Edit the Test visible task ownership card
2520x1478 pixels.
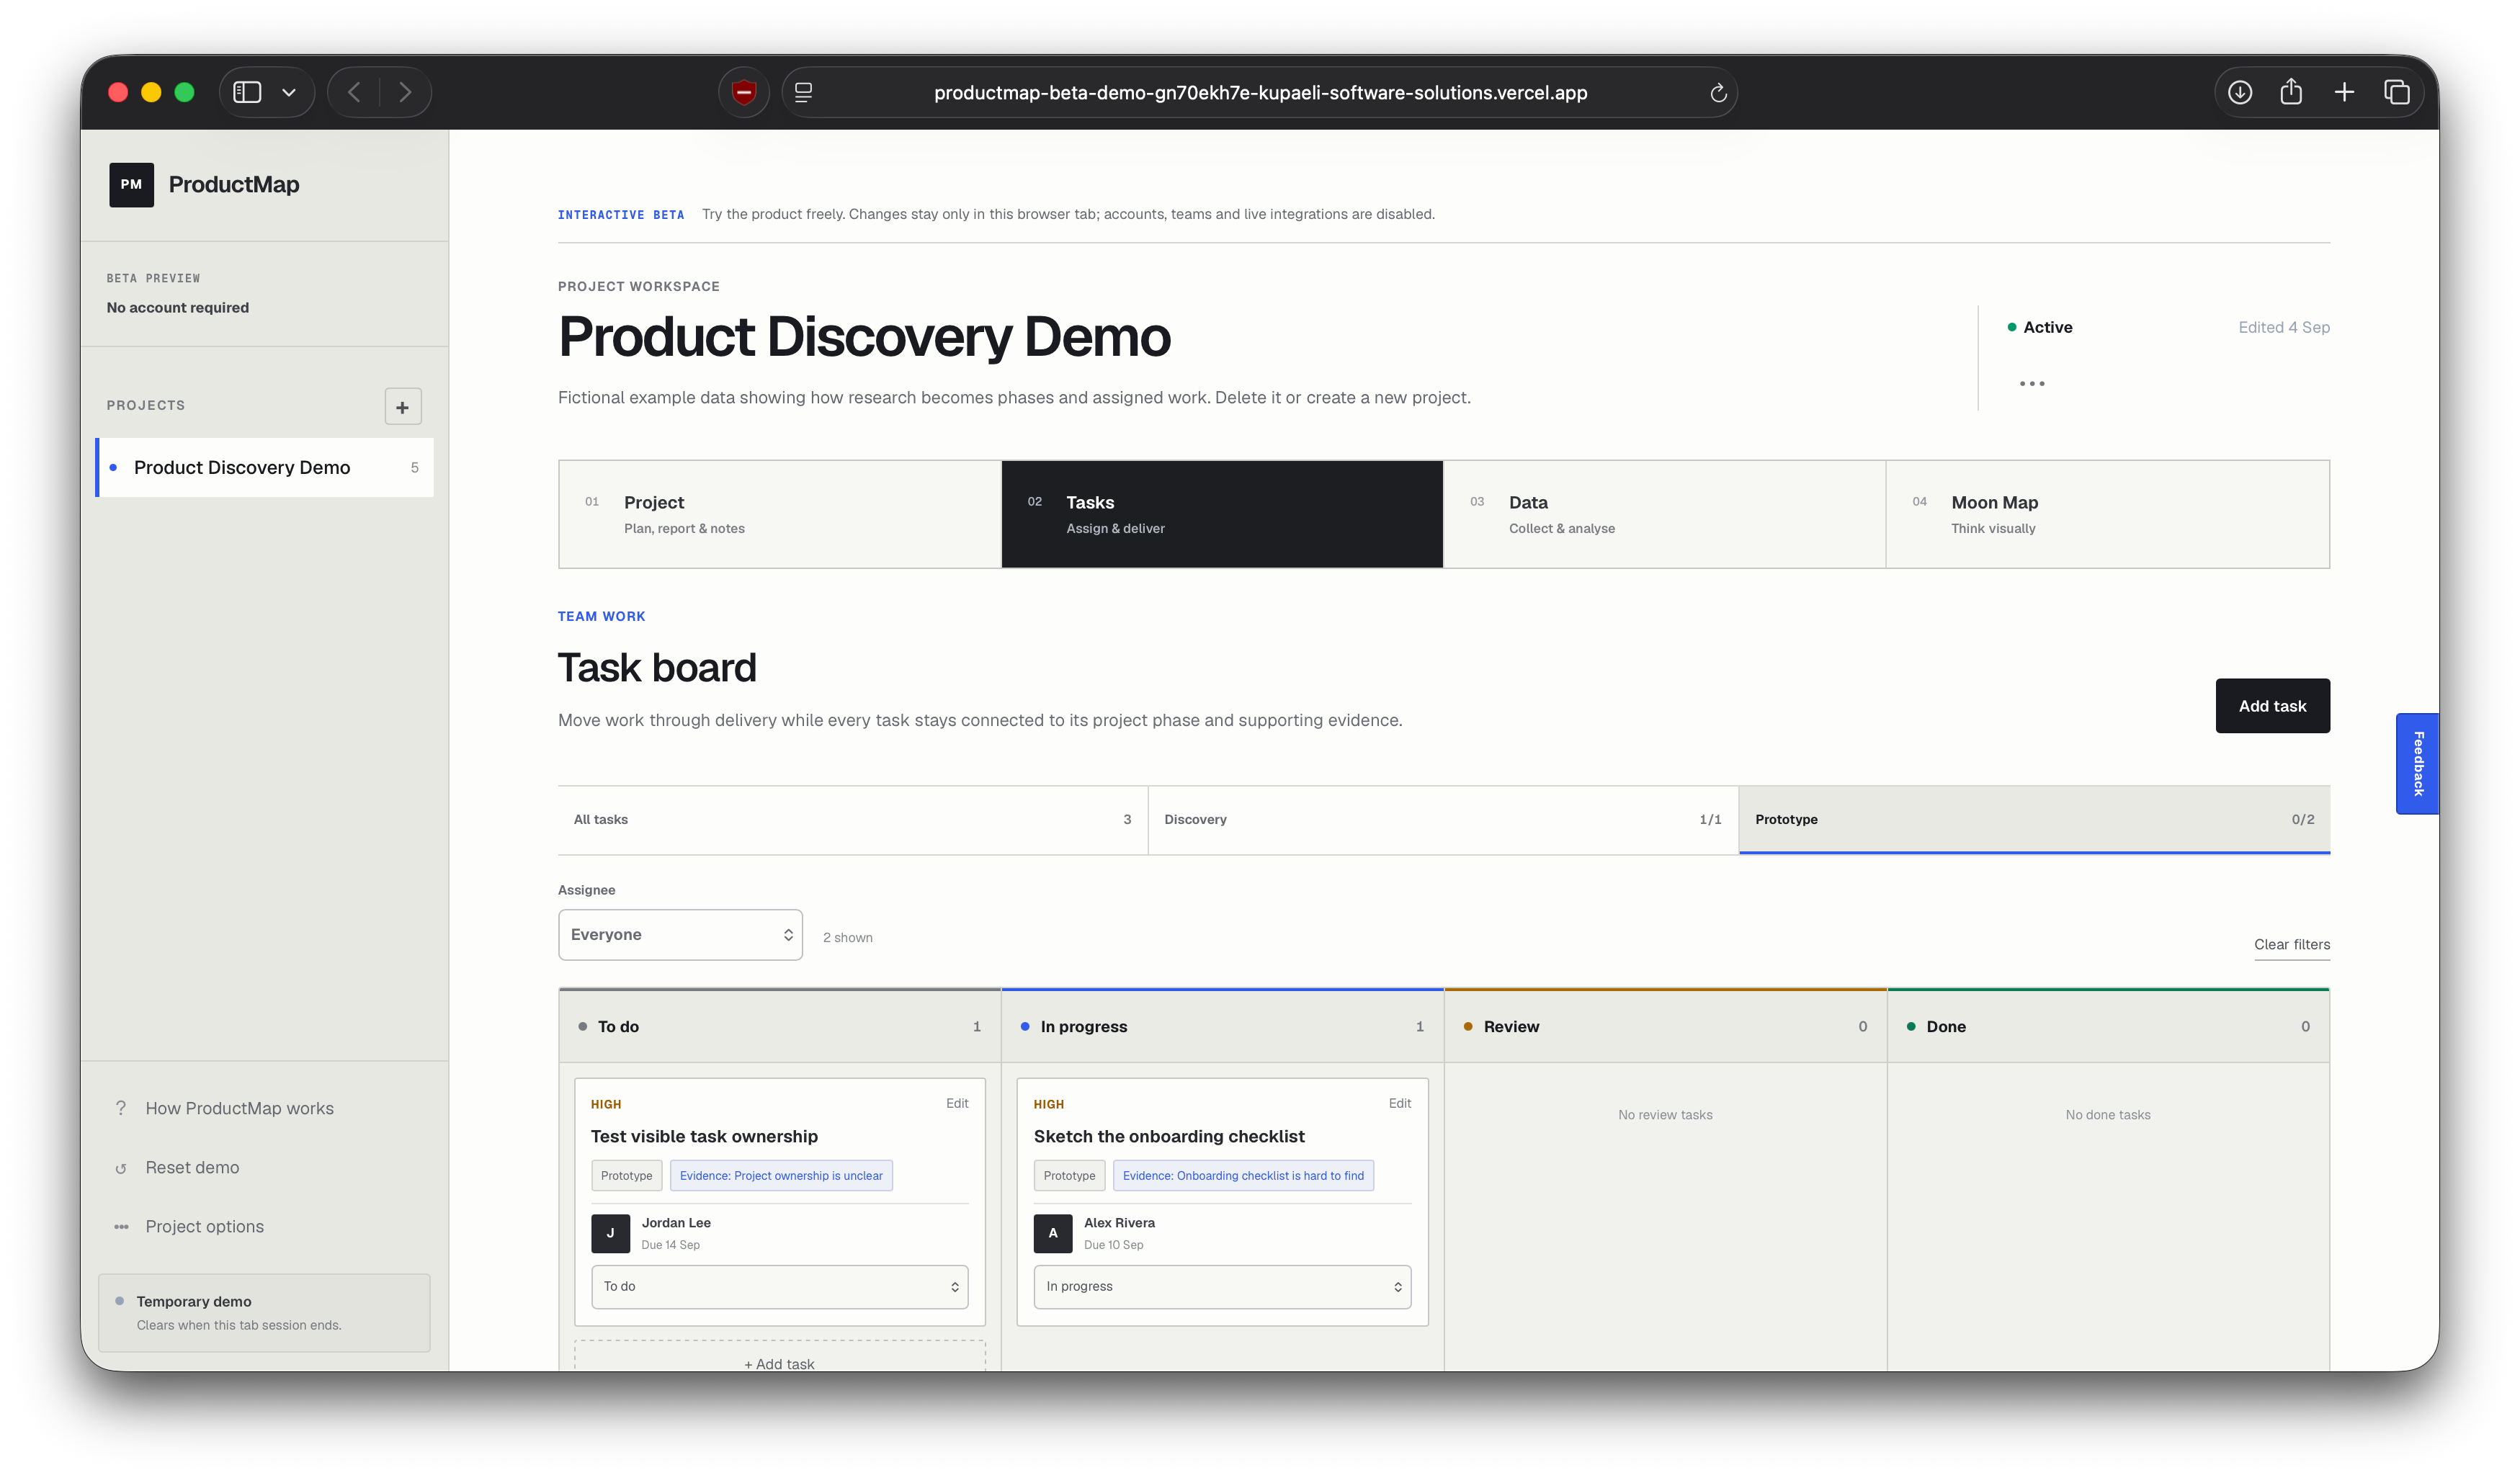(957, 1103)
